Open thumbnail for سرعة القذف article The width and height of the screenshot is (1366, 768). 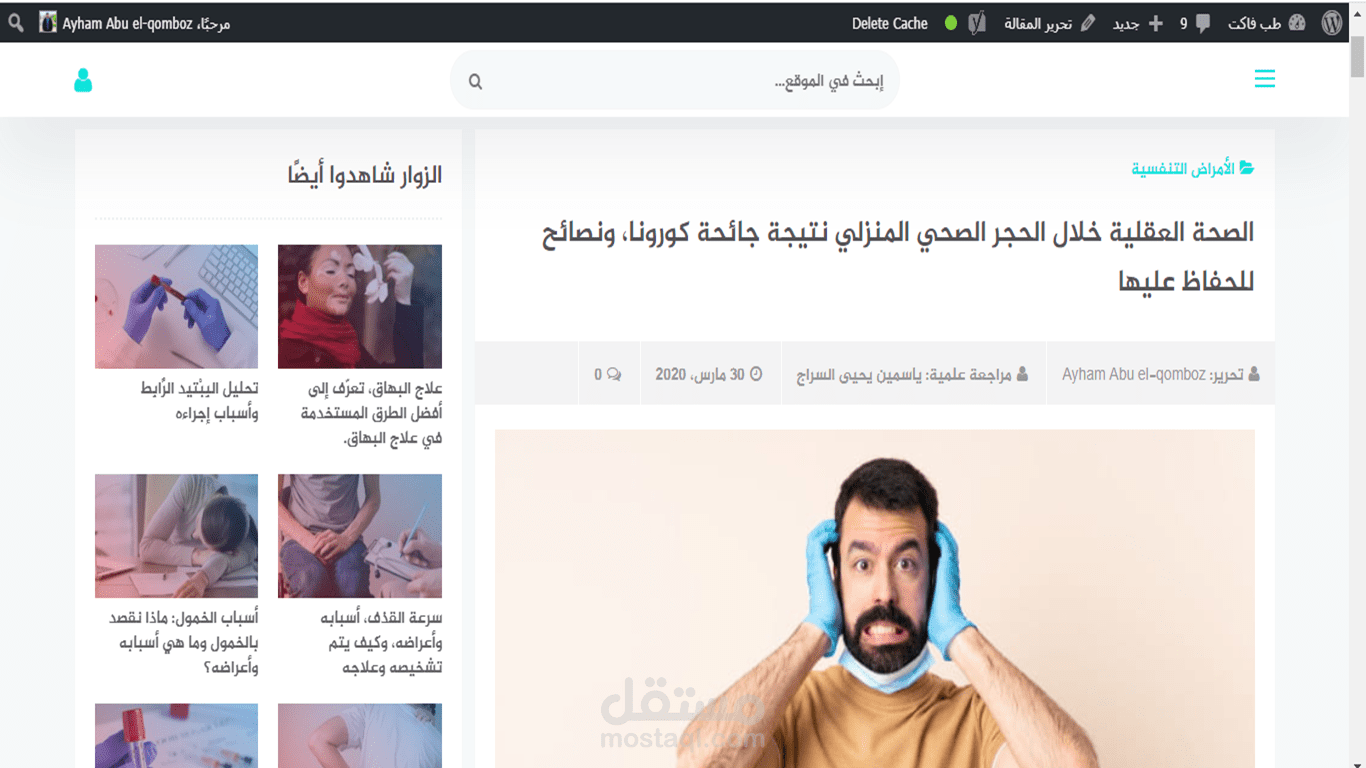pyautogui.click(x=360, y=536)
